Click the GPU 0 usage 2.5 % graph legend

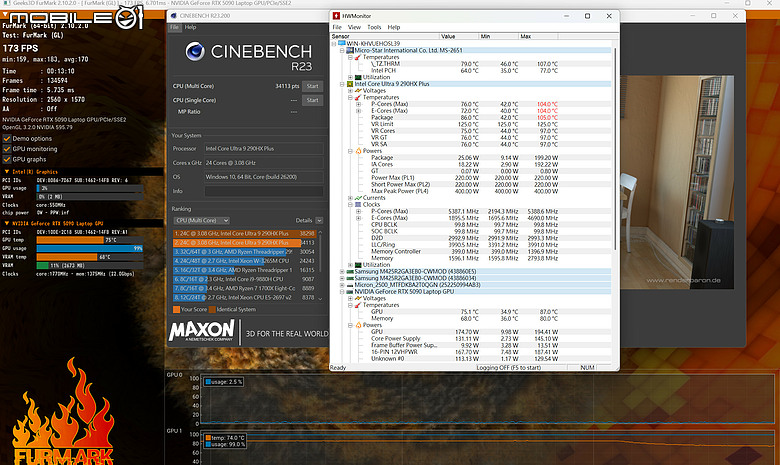223,382
